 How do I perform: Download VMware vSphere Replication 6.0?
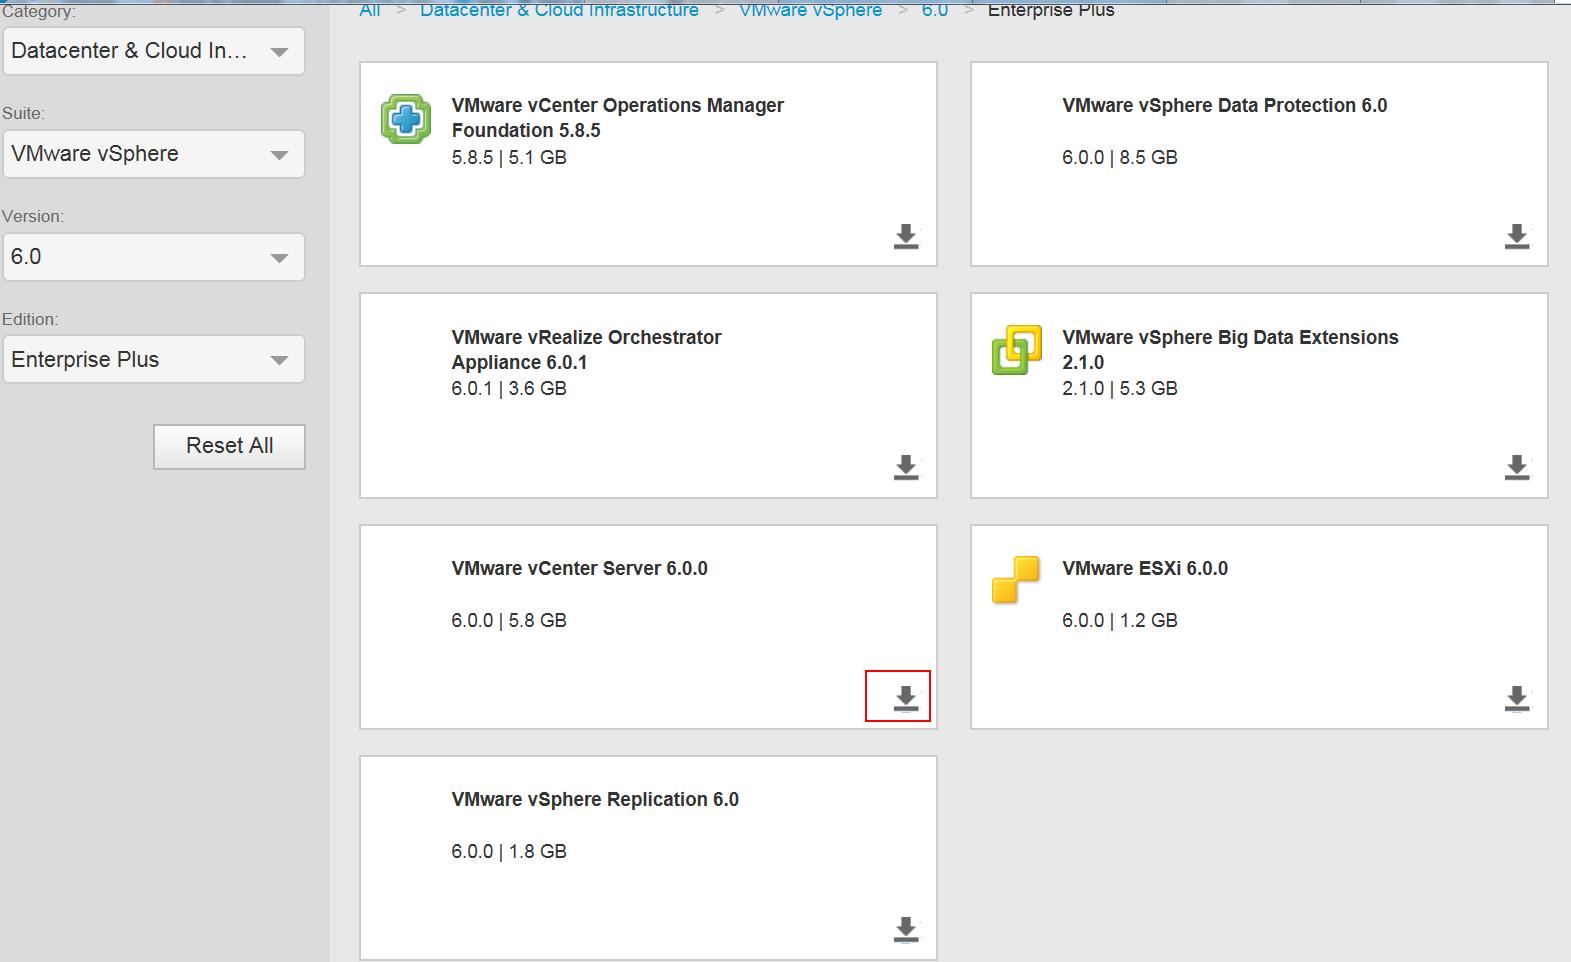tap(906, 929)
